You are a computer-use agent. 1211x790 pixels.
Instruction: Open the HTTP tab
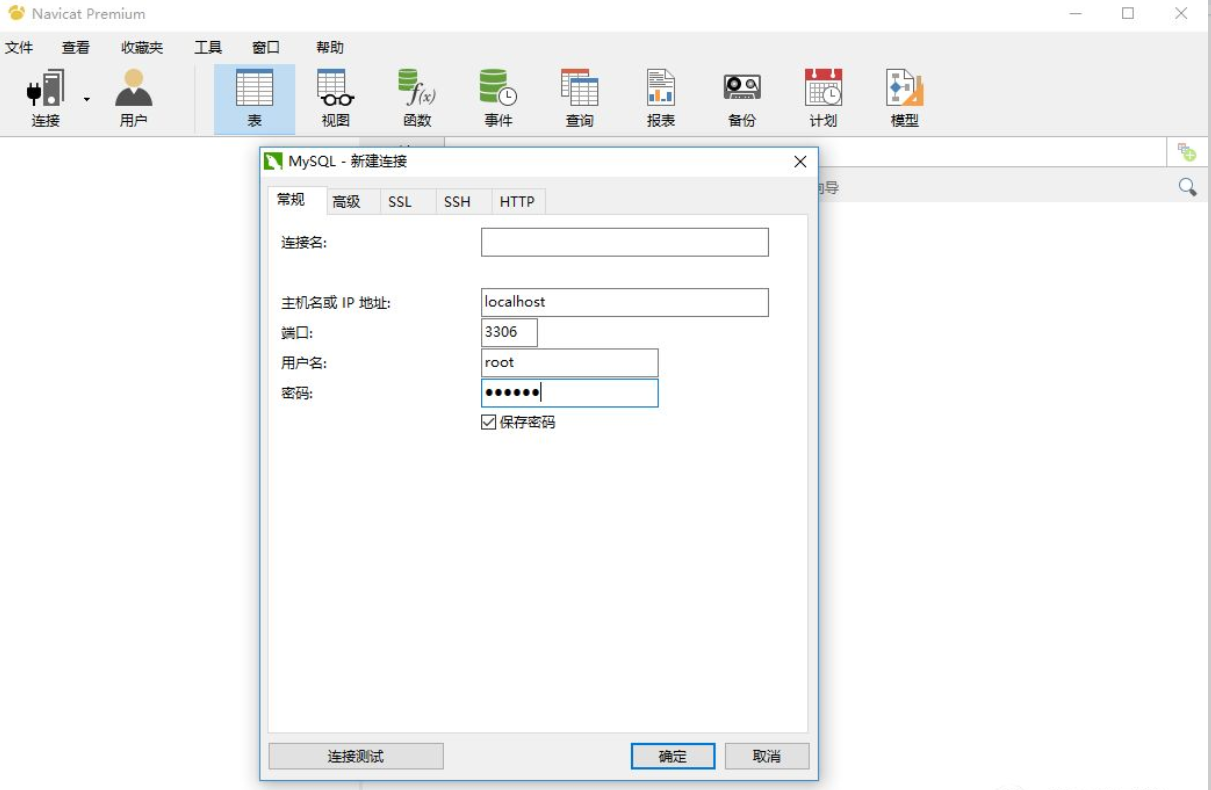click(517, 201)
